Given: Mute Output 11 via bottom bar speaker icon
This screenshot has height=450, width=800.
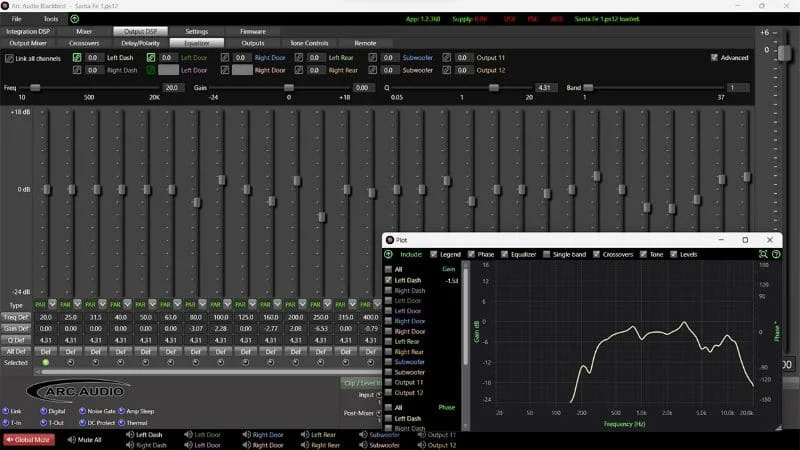Looking at the screenshot, I should coord(421,435).
